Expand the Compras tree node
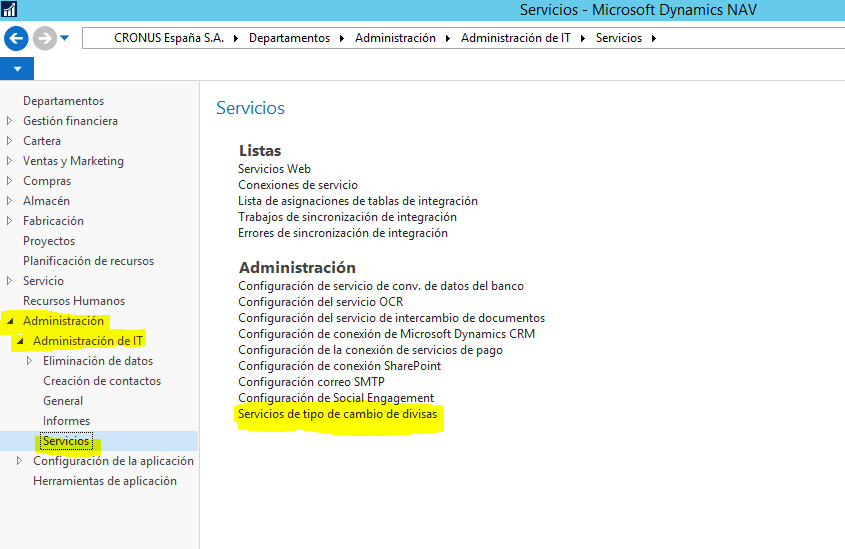This screenshot has width=845, height=549. [9, 180]
